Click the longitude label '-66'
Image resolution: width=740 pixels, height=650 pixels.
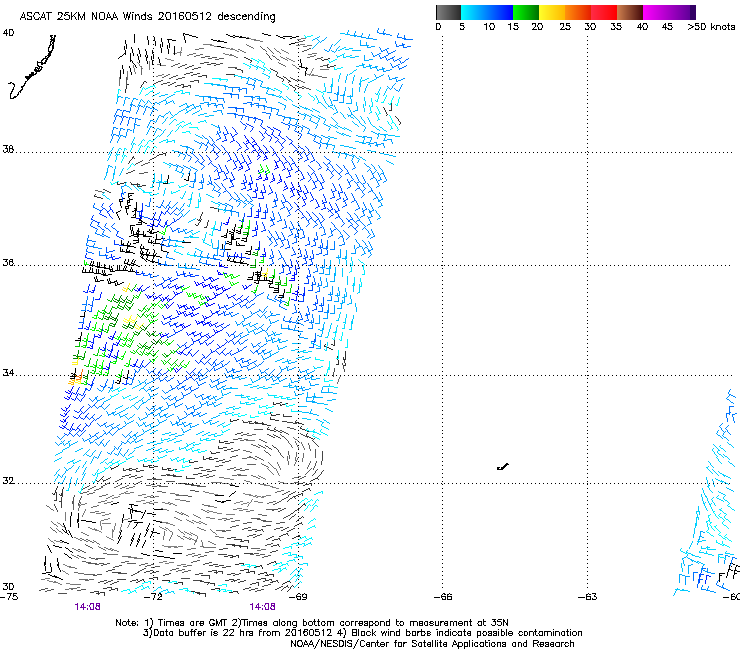pyautogui.click(x=443, y=597)
